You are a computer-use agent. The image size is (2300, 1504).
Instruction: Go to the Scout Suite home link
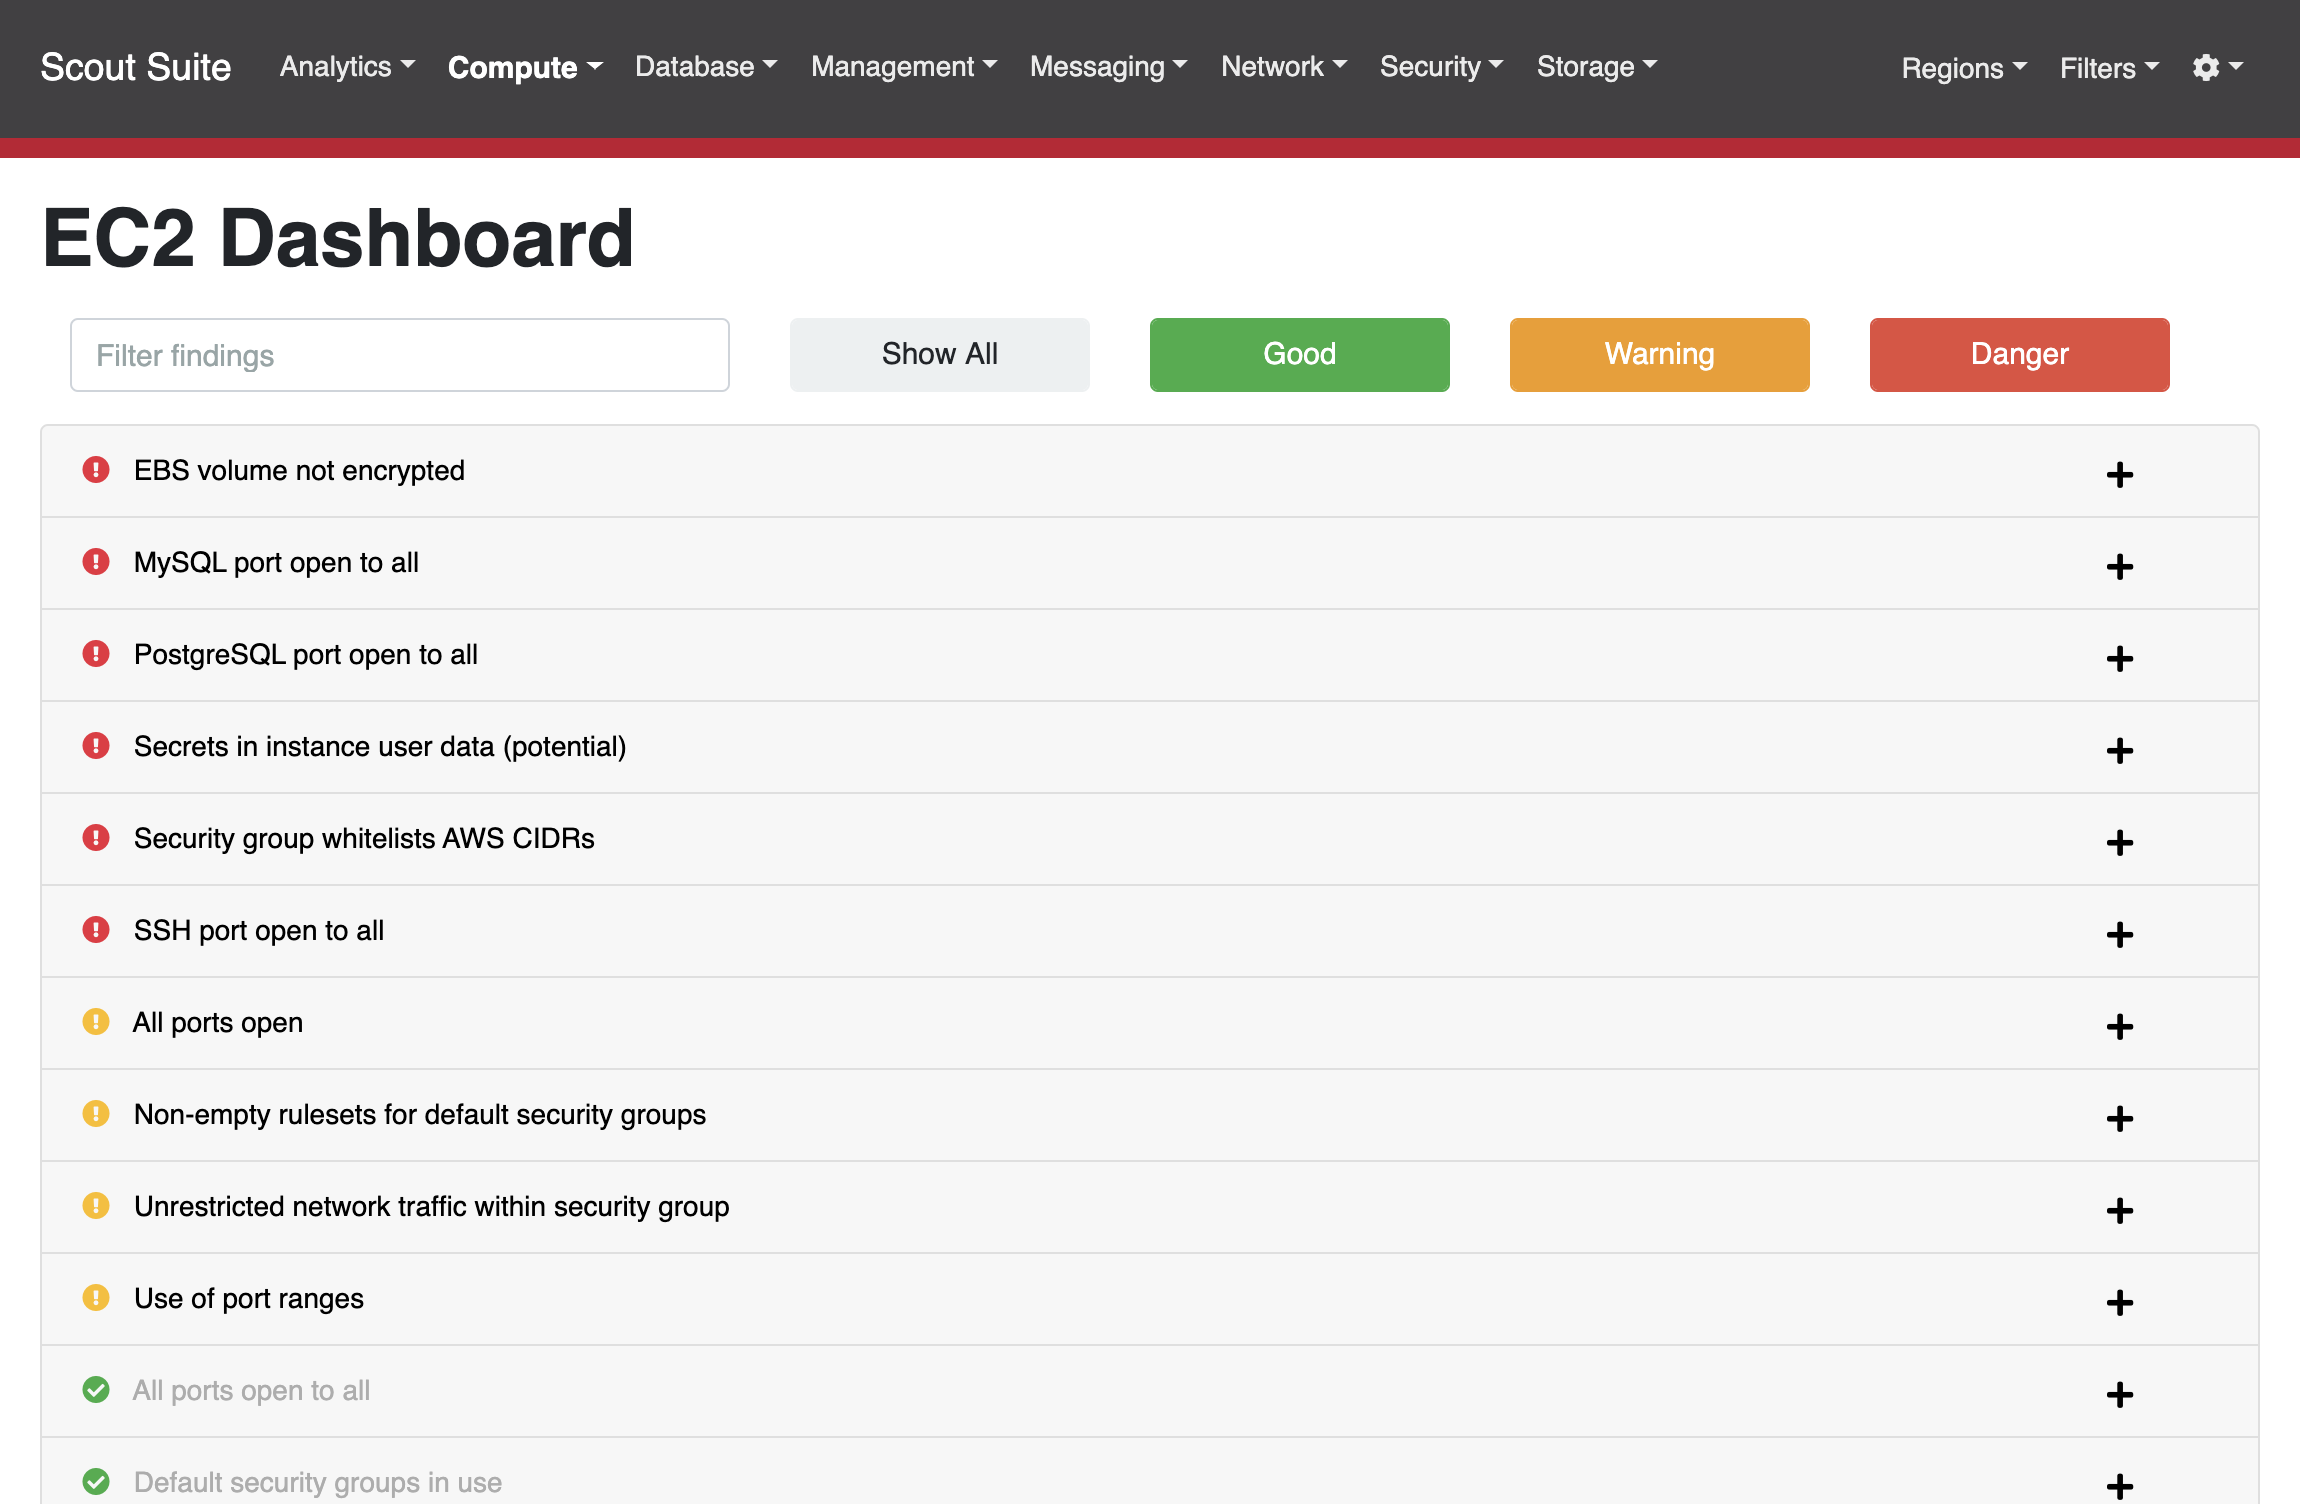coord(136,67)
